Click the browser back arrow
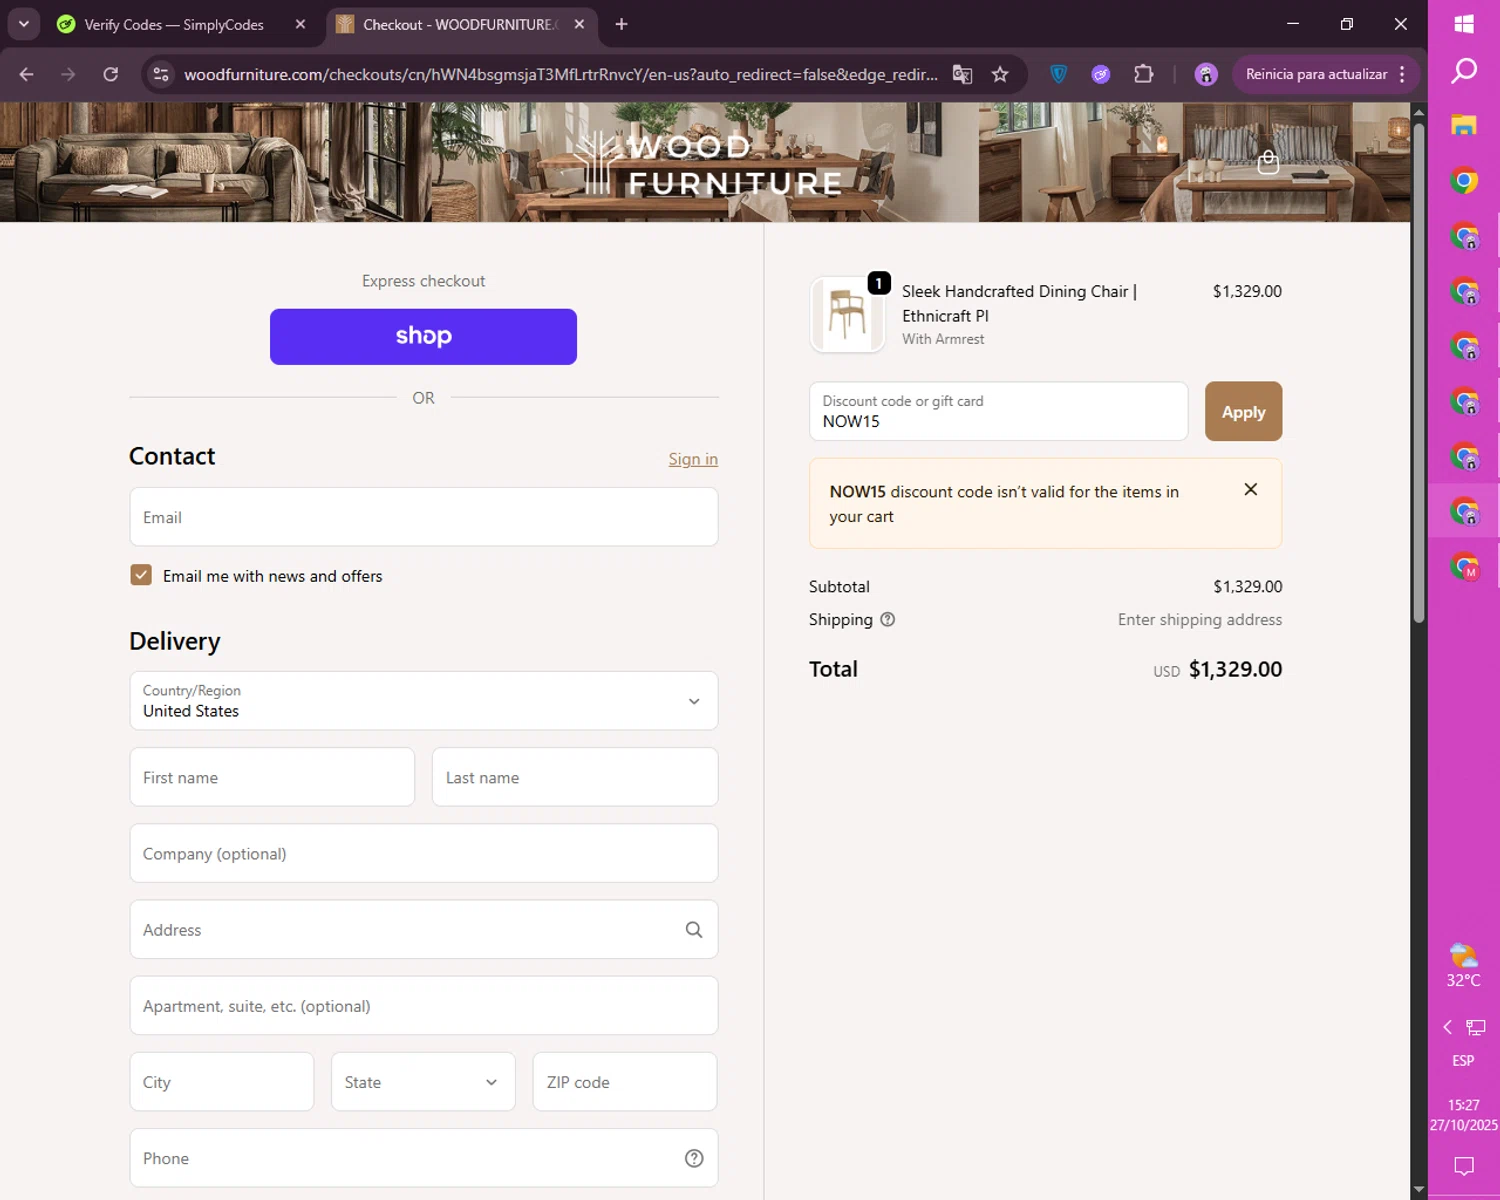The image size is (1500, 1200). [x=27, y=74]
